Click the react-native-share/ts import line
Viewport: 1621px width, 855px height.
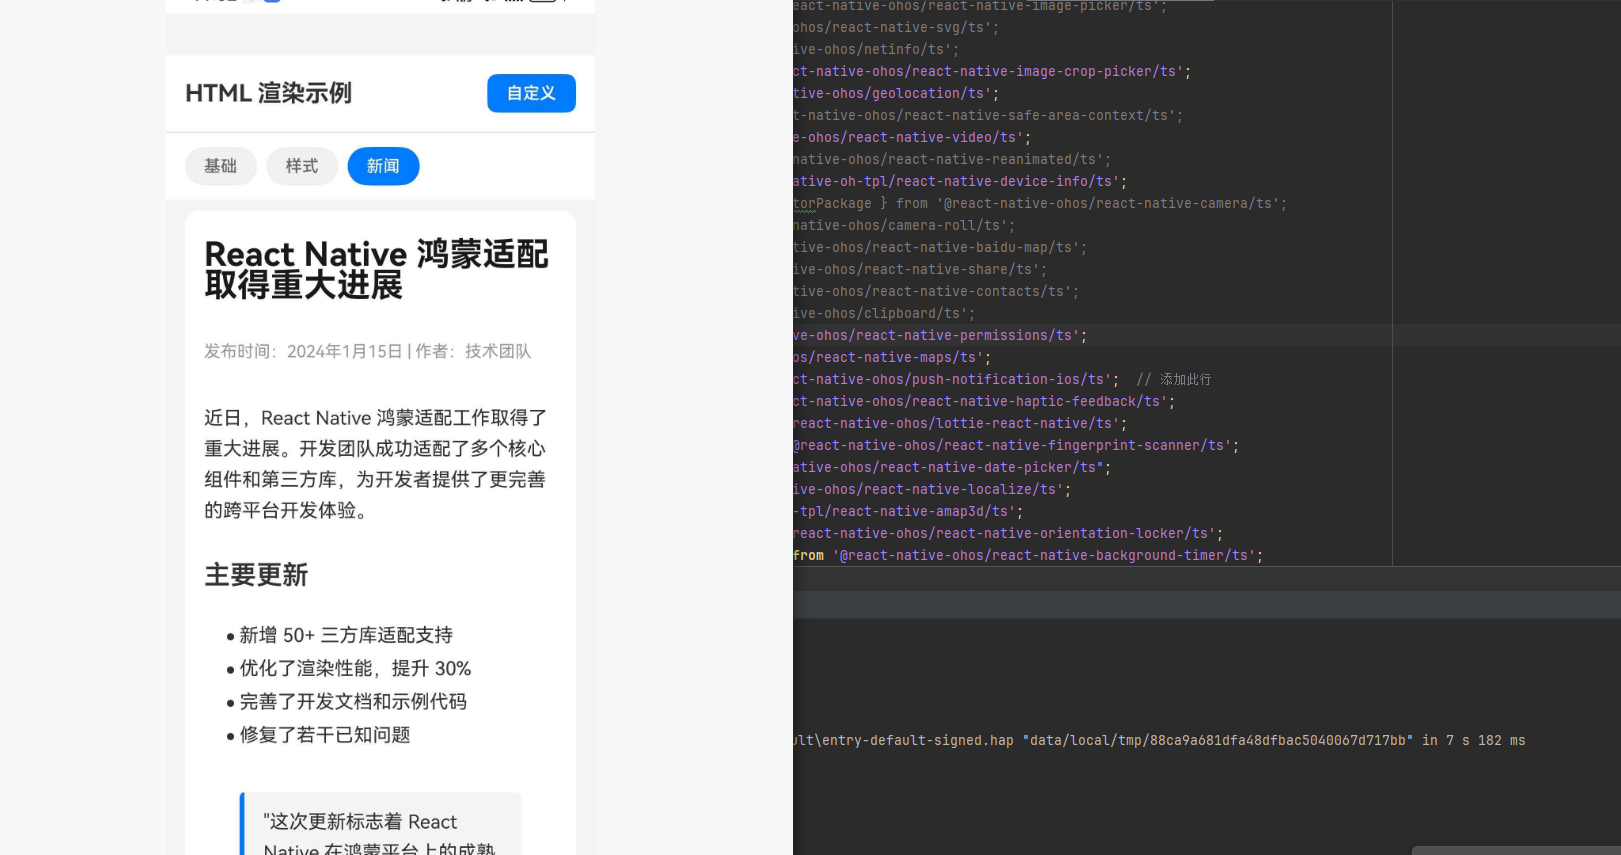pos(919,269)
